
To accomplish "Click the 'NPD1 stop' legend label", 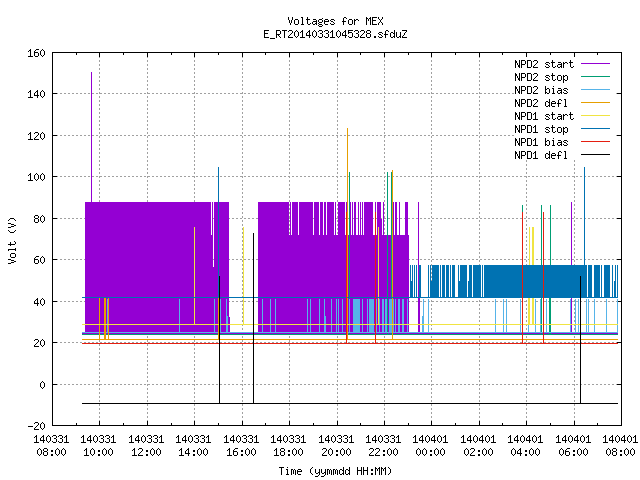I will coord(541,129).
